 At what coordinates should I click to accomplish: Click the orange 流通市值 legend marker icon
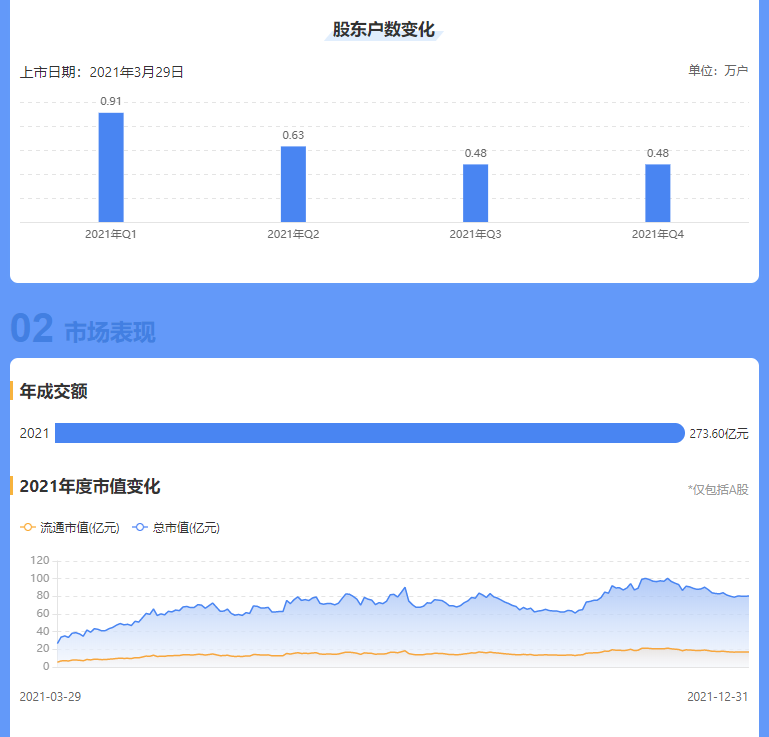coord(28,528)
